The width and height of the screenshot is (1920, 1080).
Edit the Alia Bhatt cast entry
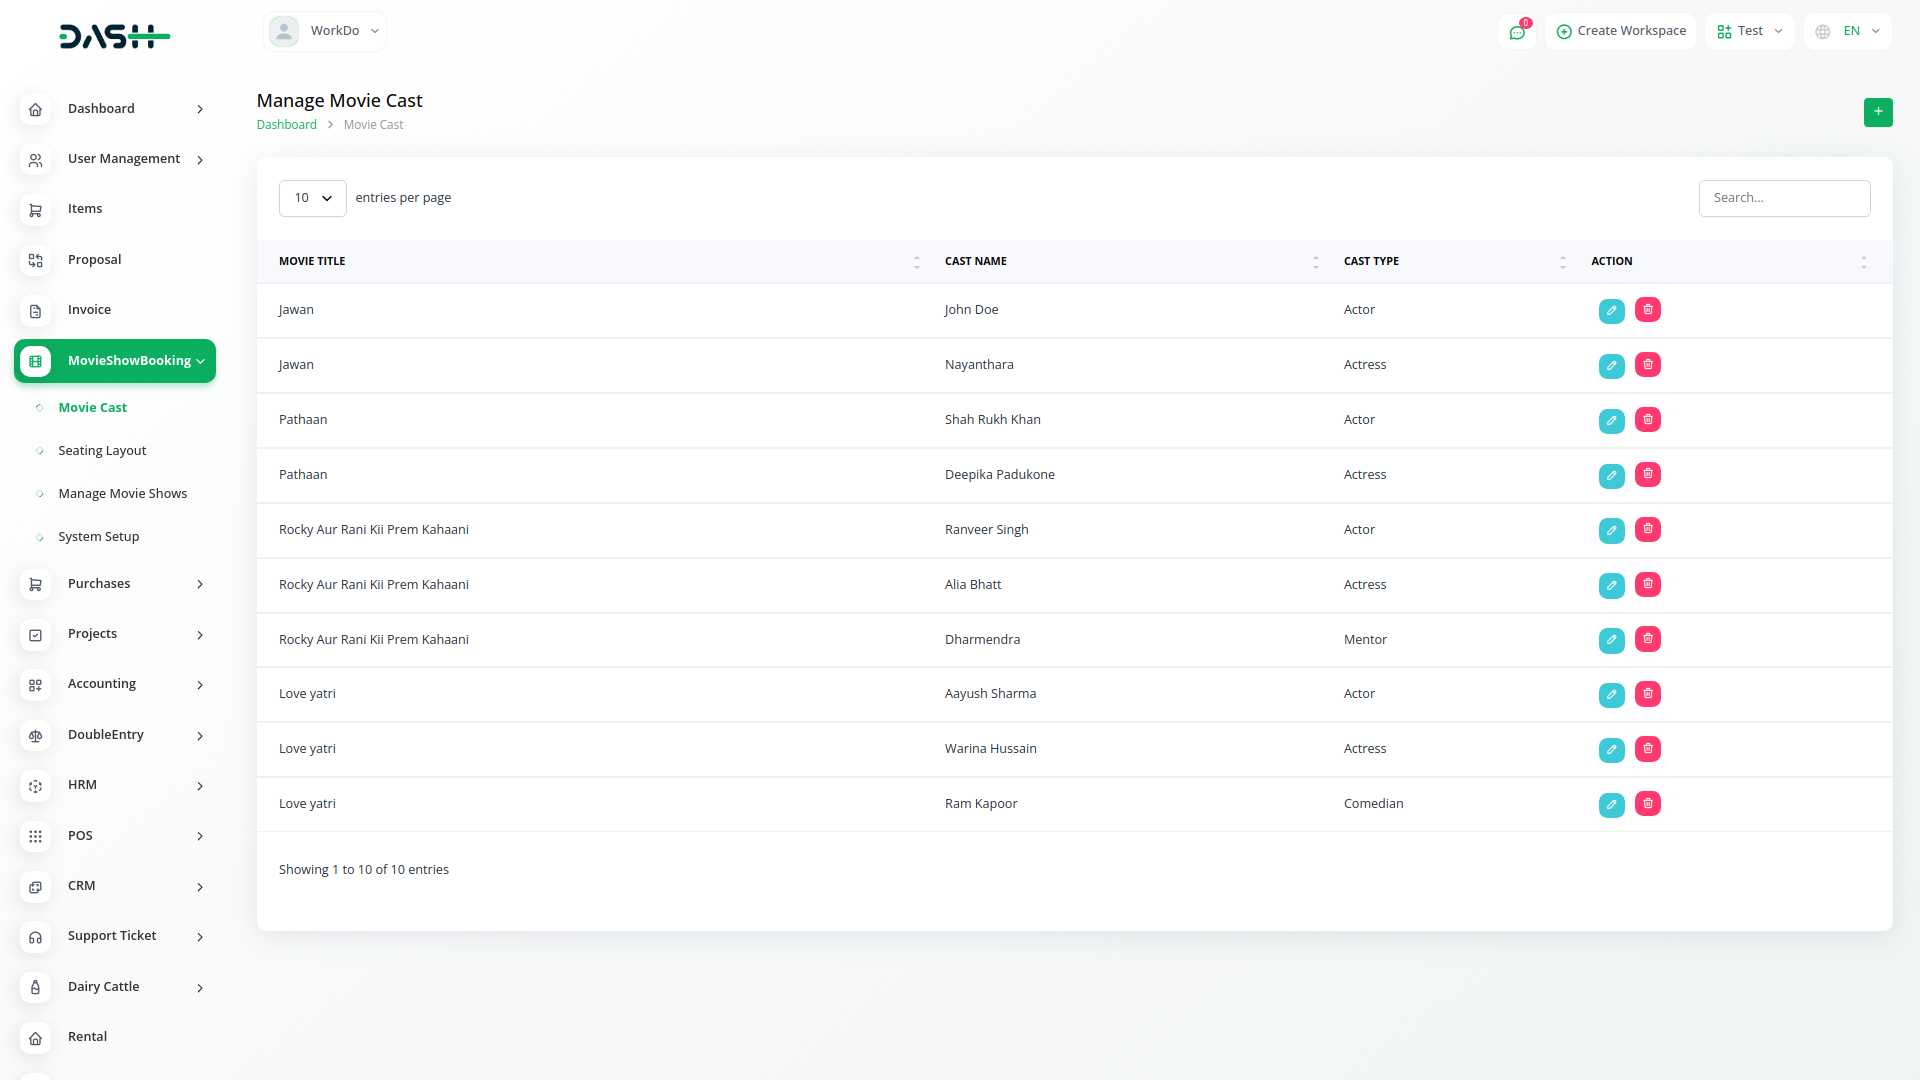tap(1611, 586)
